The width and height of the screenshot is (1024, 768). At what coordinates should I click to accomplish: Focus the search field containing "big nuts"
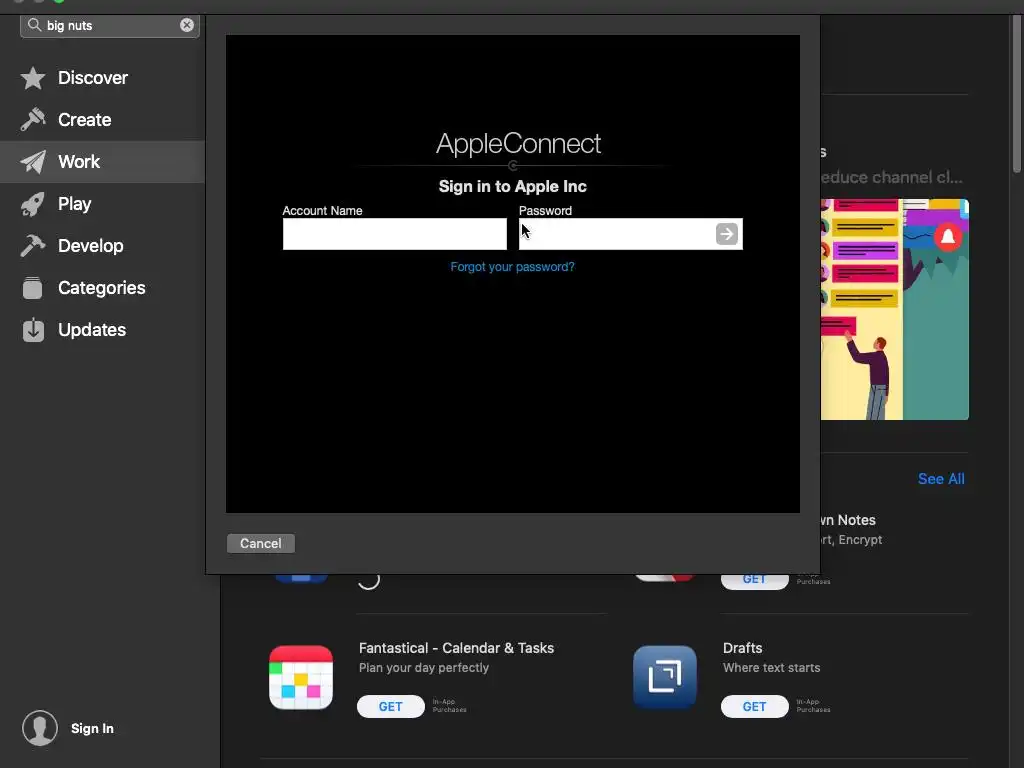pos(110,25)
